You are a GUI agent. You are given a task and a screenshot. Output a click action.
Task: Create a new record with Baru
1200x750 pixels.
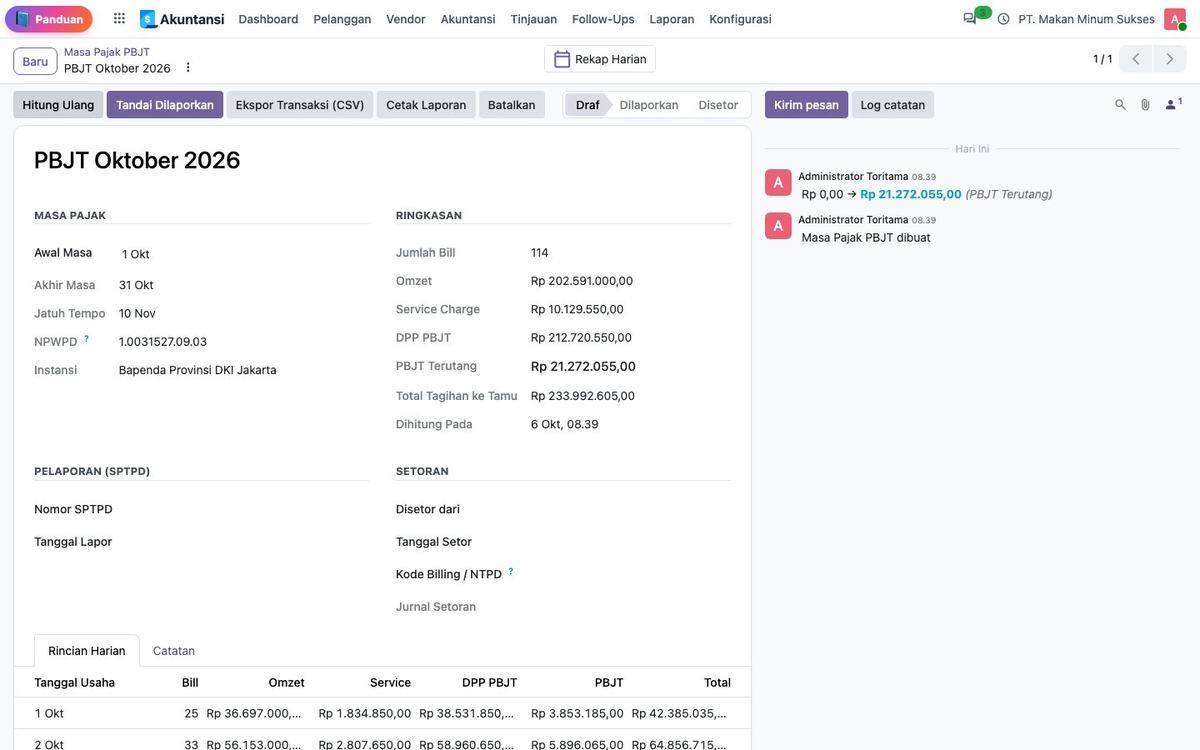pos(35,61)
